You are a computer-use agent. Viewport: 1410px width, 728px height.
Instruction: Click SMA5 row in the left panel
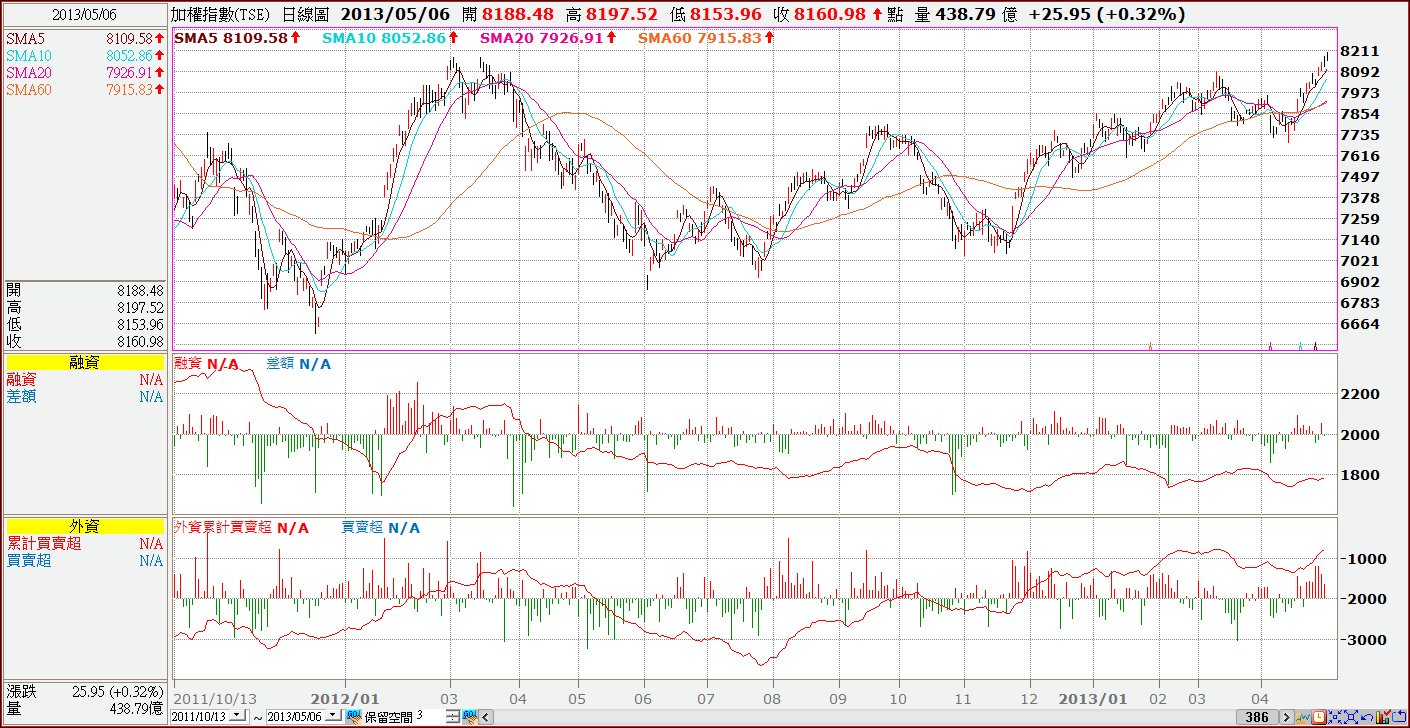tap(84, 38)
